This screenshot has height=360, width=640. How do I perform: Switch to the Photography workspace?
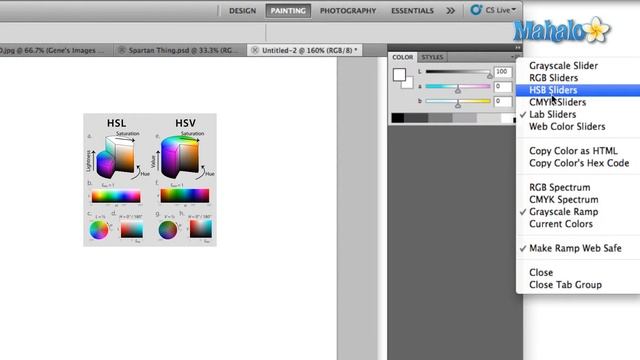point(348,11)
